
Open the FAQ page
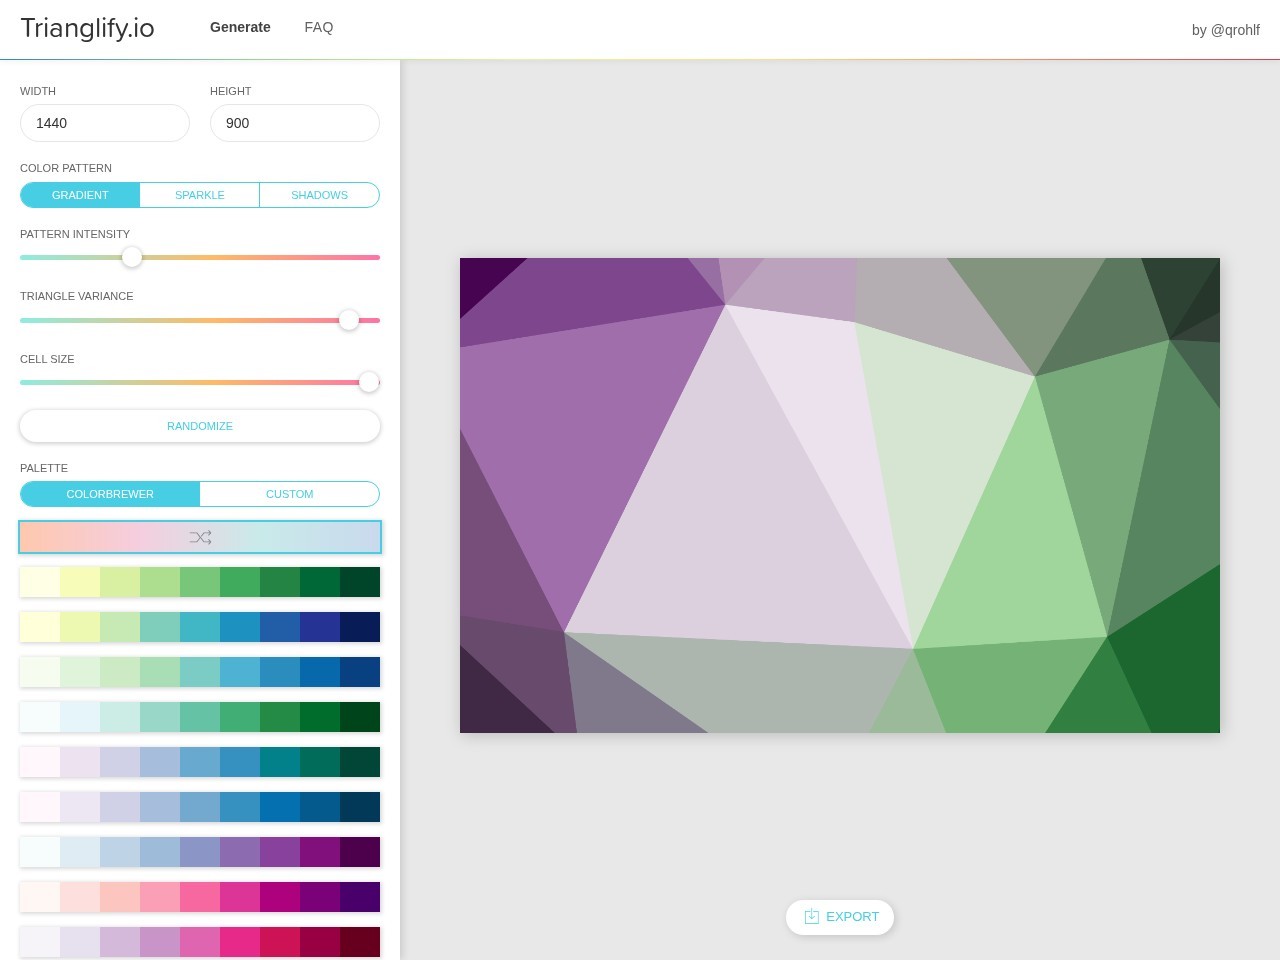coord(319,27)
